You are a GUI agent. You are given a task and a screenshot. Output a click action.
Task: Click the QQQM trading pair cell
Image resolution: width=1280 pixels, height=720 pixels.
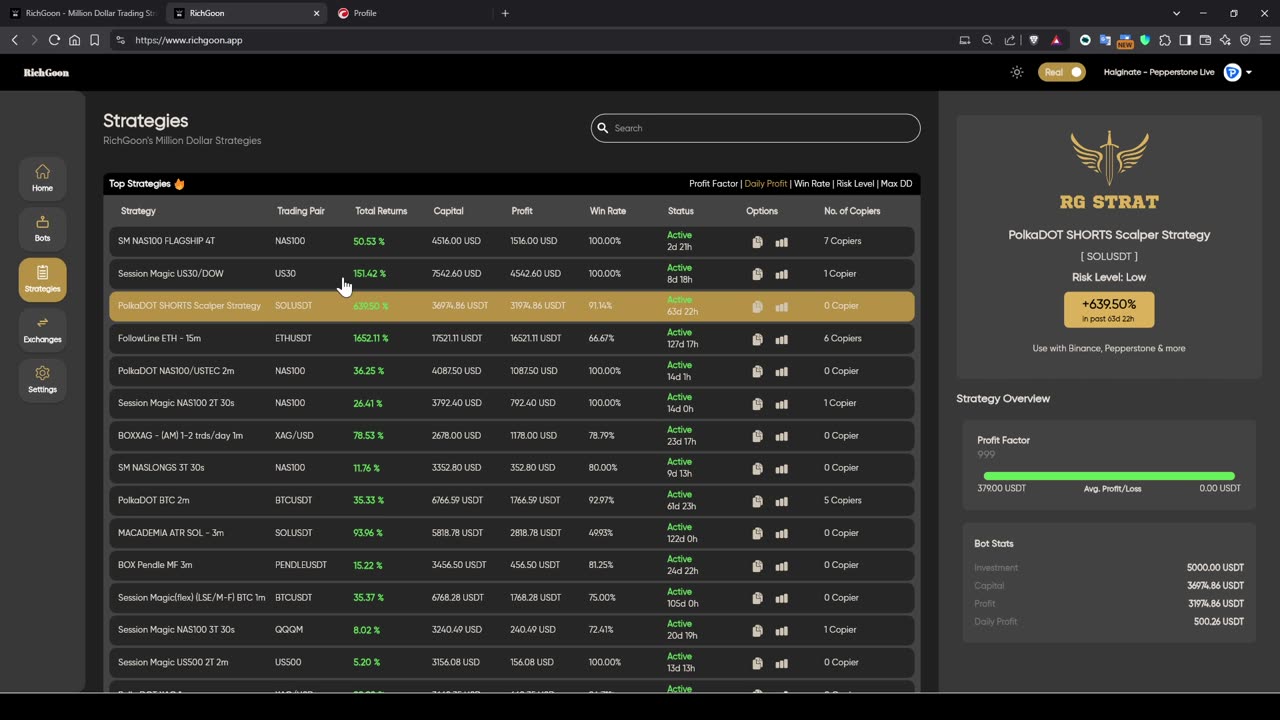[288, 630]
